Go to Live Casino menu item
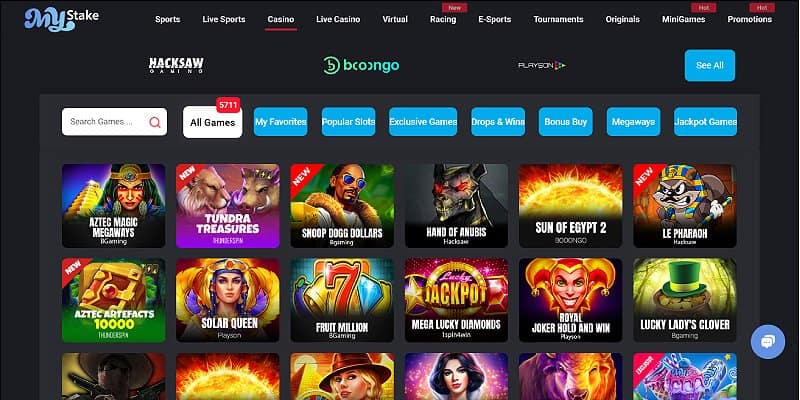800x400 pixels. [x=338, y=19]
